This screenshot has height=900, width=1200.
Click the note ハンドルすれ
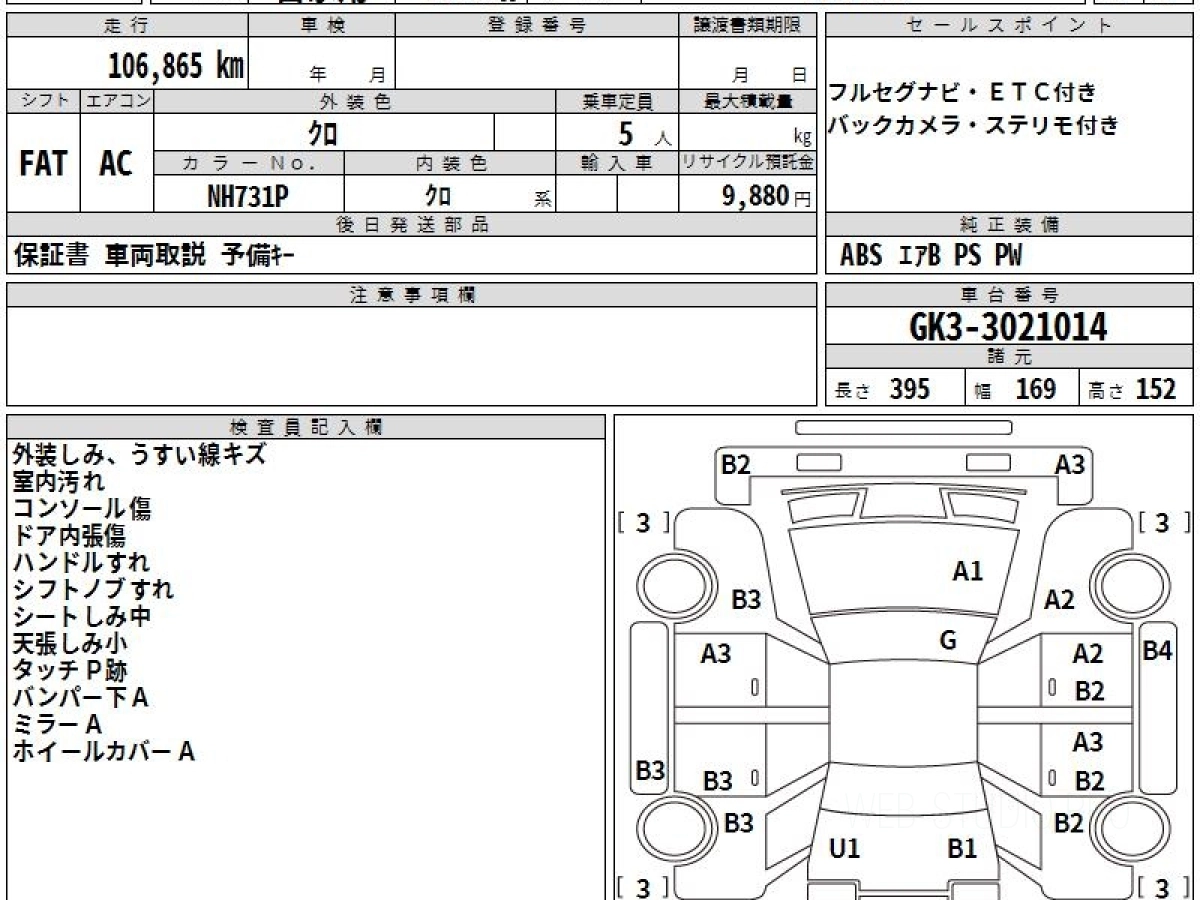click(x=82, y=563)
